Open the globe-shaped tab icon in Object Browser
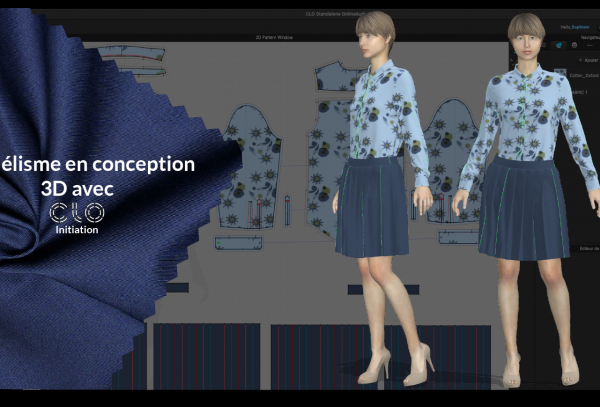The image size is (600, 407). [x=574, y=45]
